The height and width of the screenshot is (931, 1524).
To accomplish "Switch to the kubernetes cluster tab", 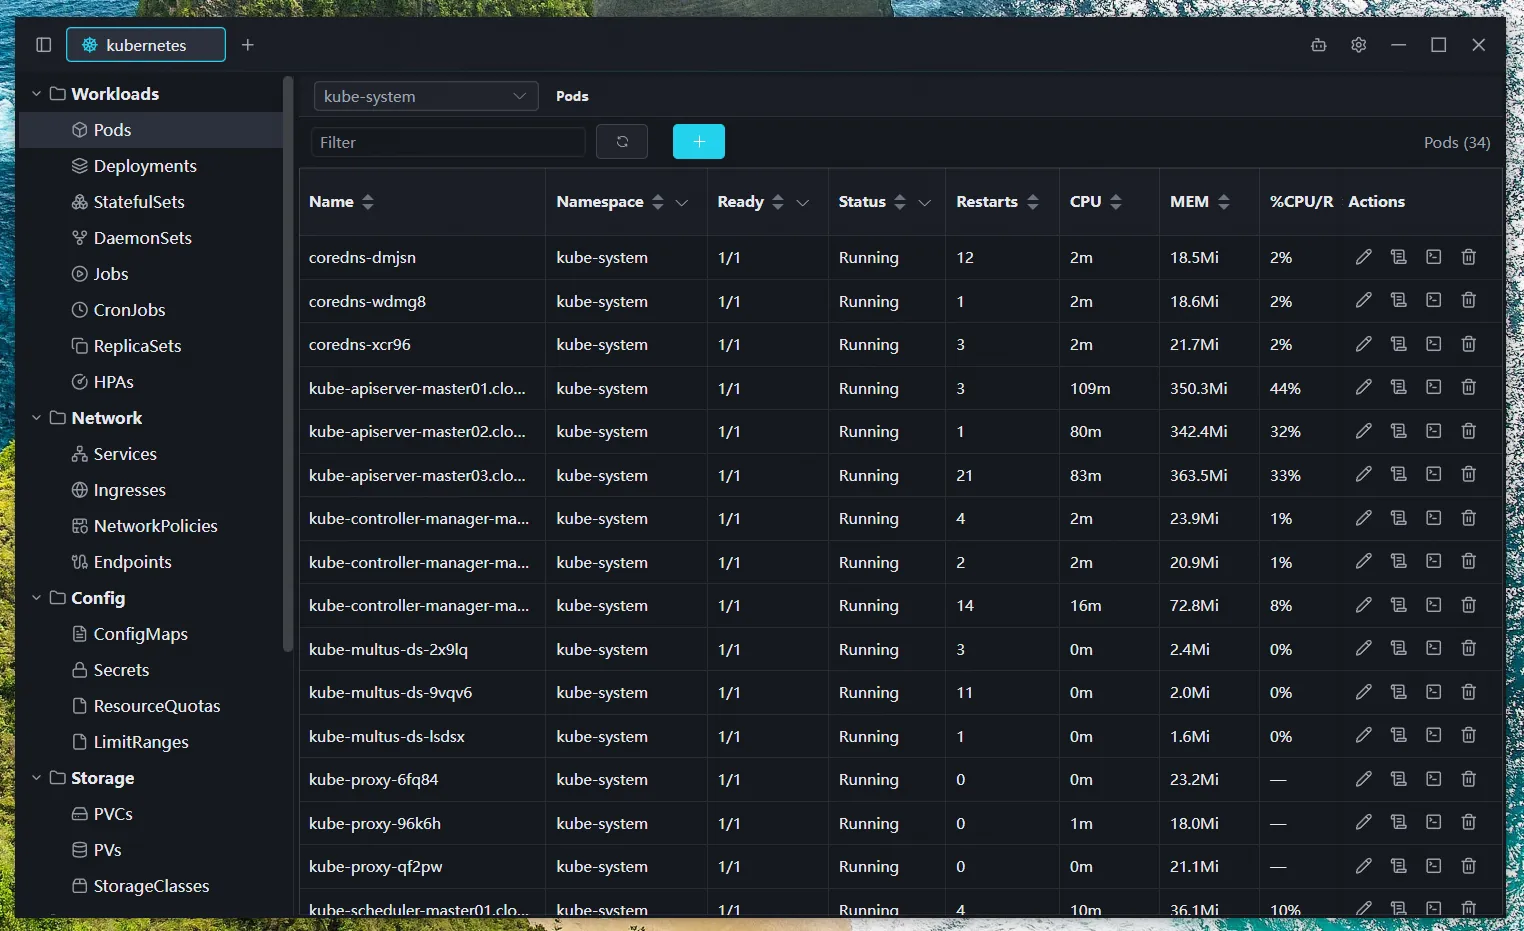I will pyautogui.click(x=146, y=45).
